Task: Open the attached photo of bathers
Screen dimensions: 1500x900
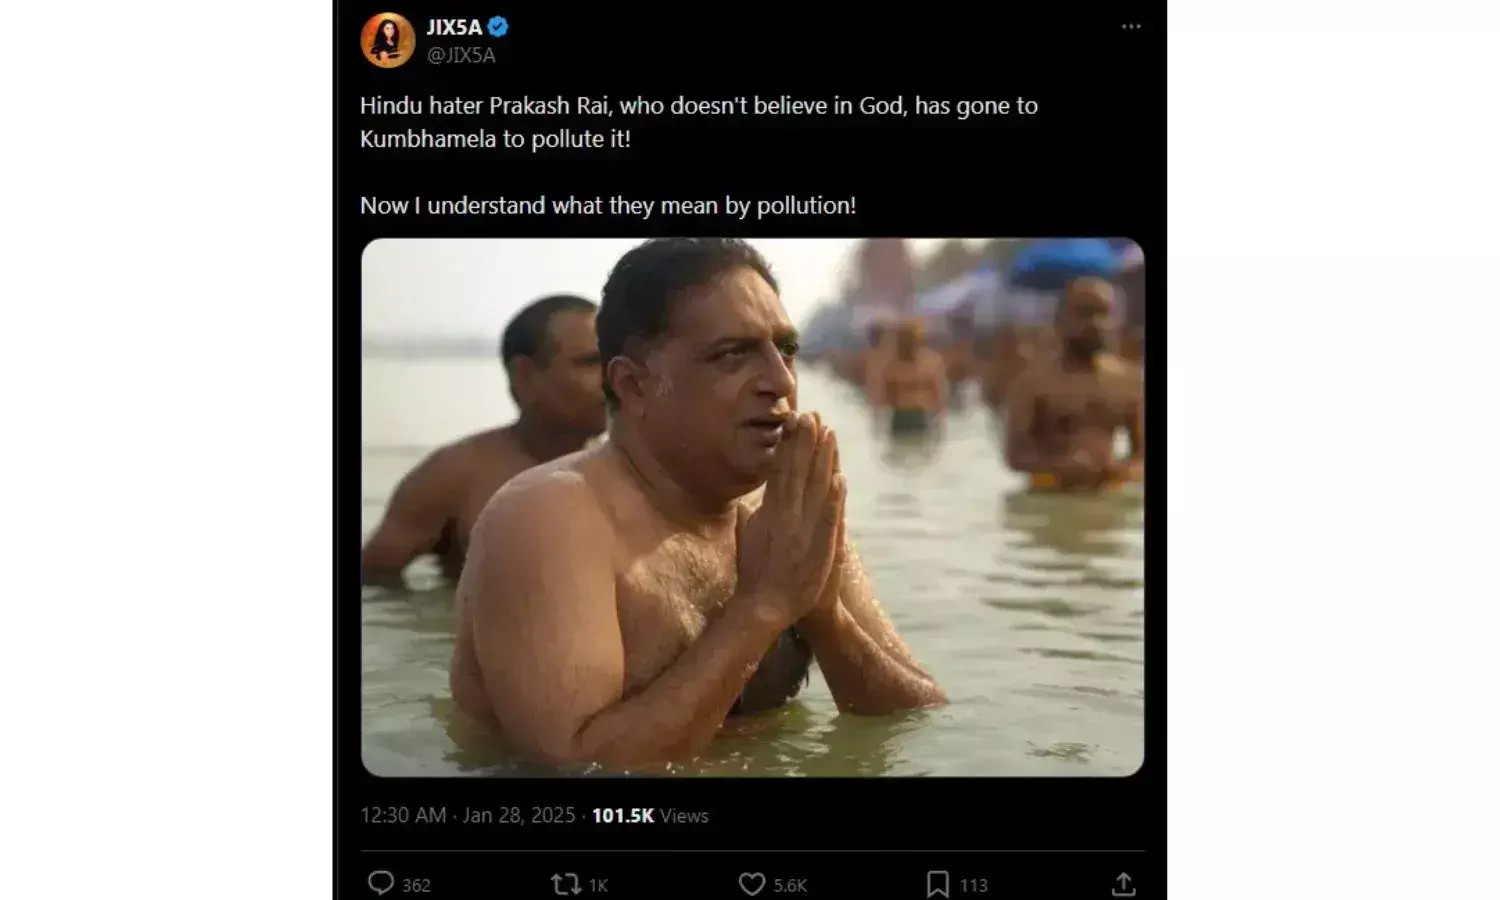Action: (752, 507)
